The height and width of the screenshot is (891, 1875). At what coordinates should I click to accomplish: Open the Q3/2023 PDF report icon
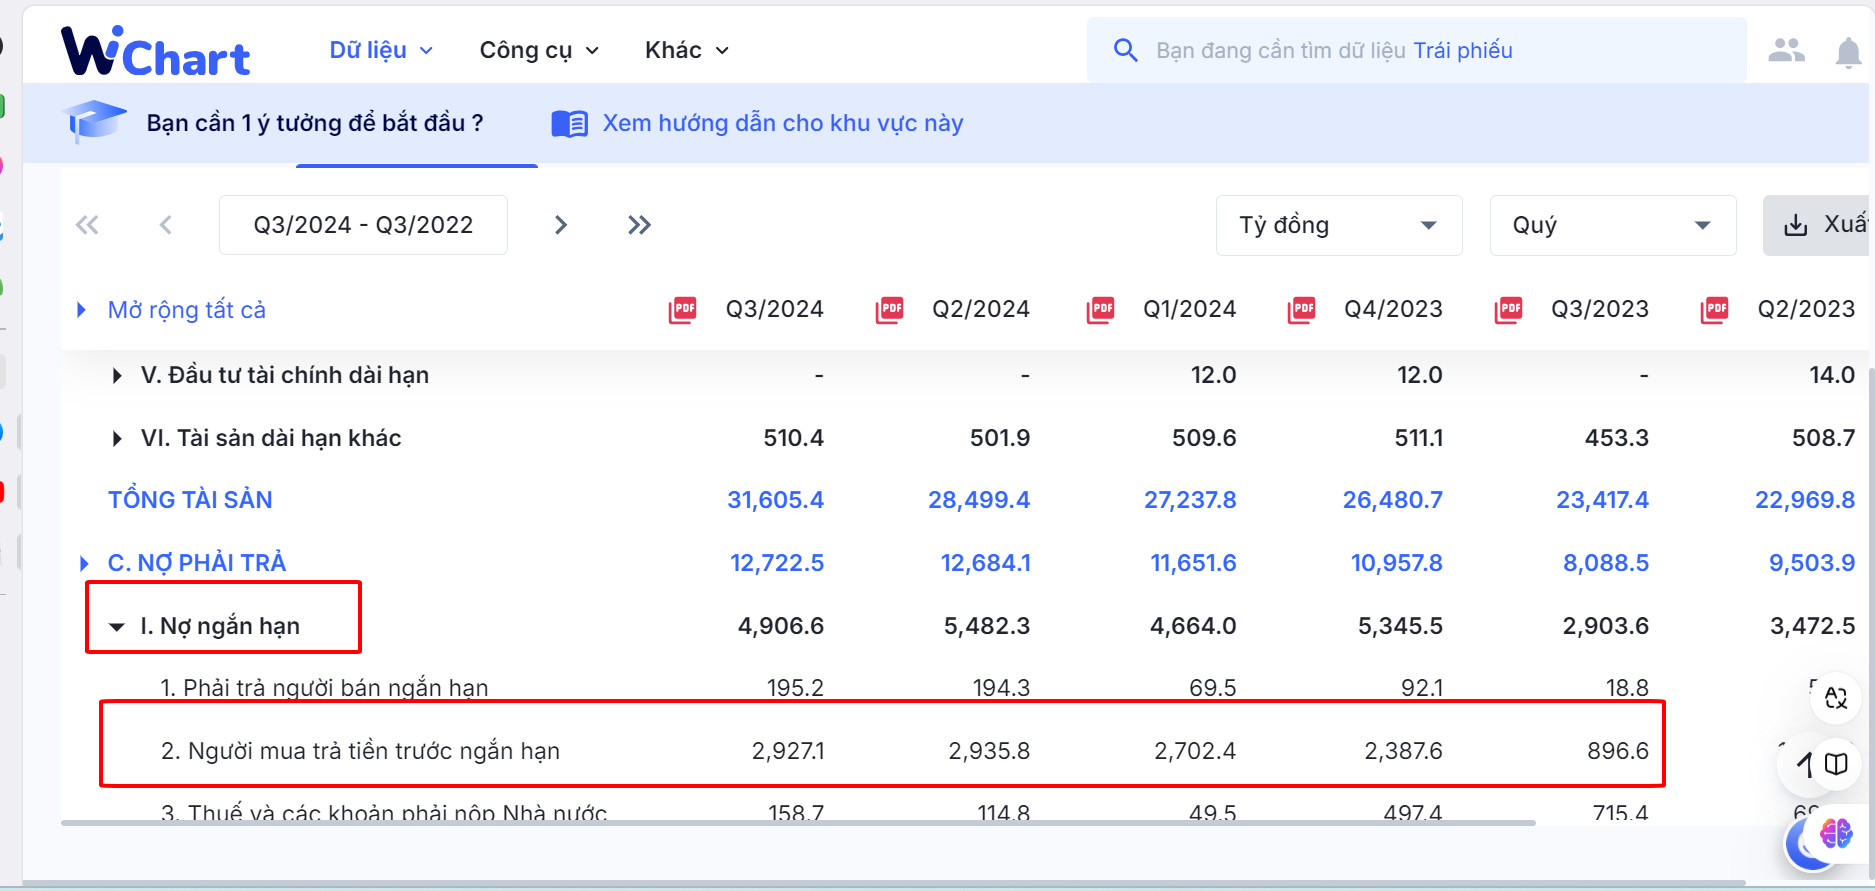coord(1509,310)
